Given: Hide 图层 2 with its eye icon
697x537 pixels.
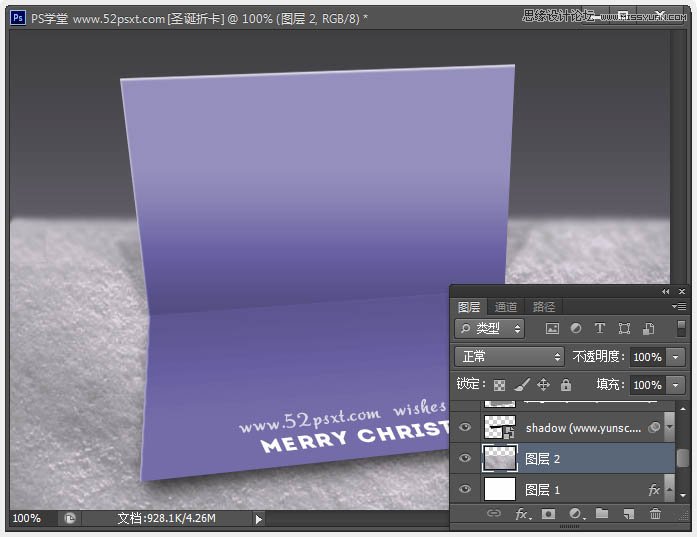Looking at the screenshot, I should pyautogui.click(x=465, y=458).
